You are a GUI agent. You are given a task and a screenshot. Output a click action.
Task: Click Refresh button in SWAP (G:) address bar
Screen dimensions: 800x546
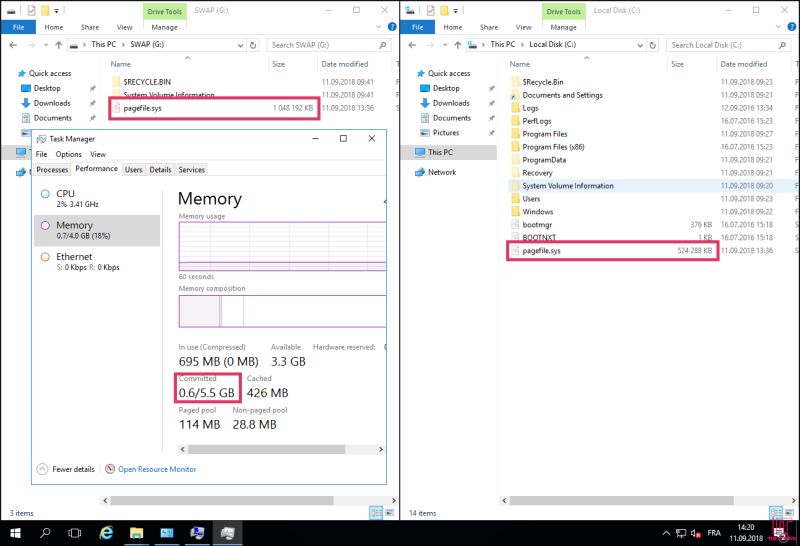(253, 45)
